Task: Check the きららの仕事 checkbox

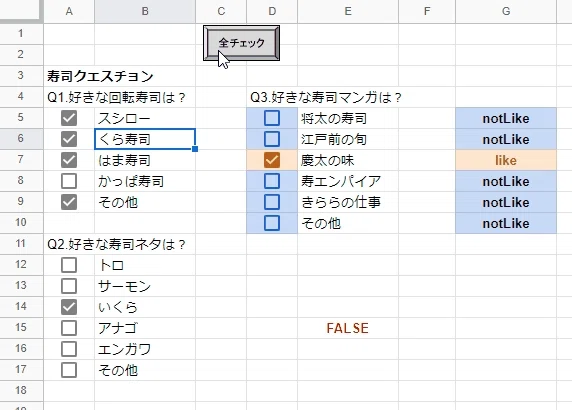Action: (x=272, y=202)
